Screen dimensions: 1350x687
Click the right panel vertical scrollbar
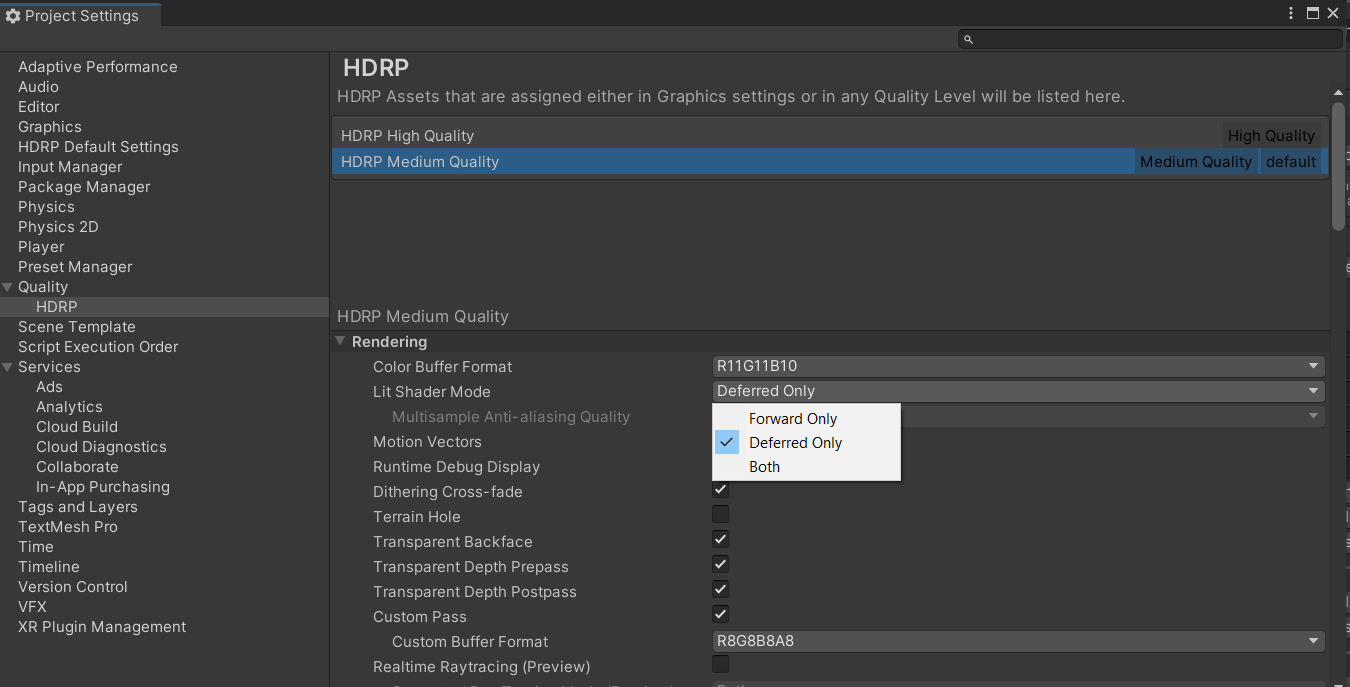(1338, 165)
